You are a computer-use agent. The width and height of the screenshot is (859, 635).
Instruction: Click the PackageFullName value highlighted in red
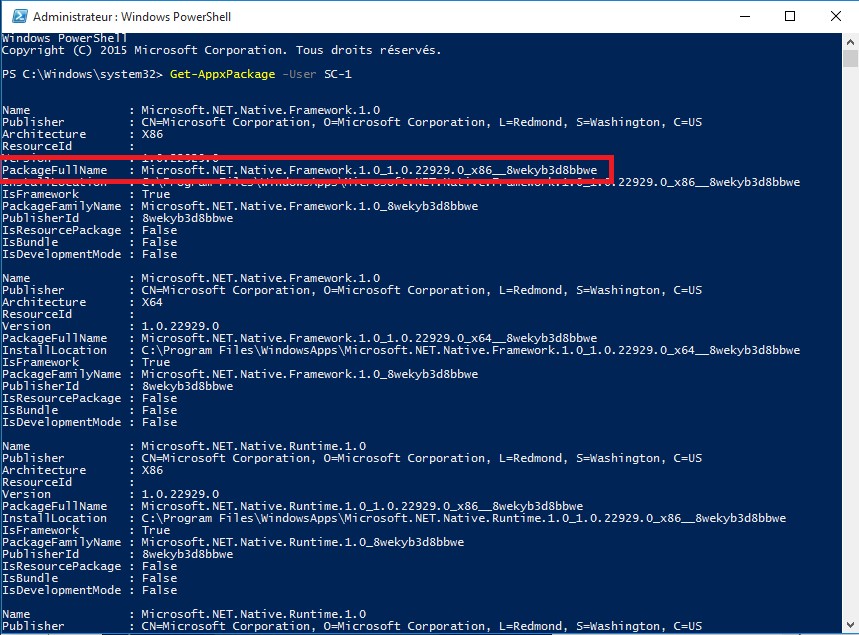[369, 170]
